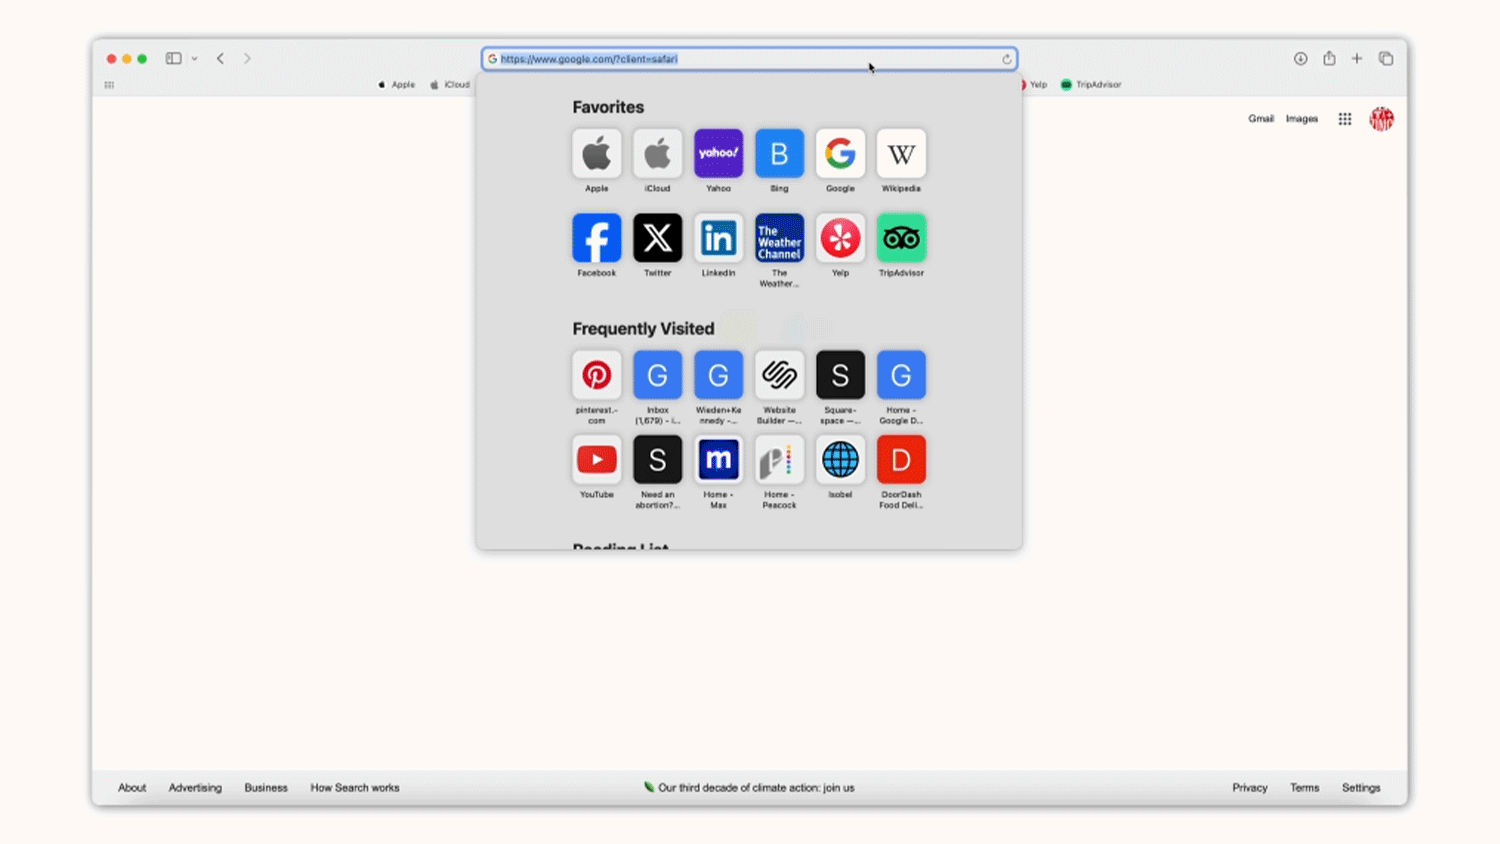Open the Settings footer menu
The image size is (1500, 844).
(1361, 788)
